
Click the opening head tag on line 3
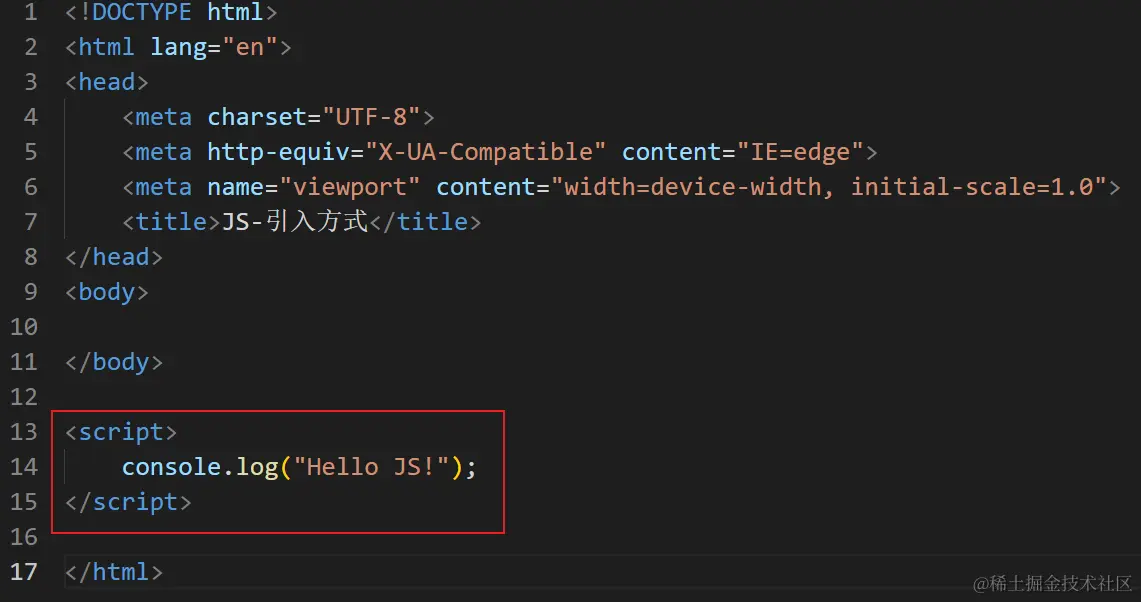point(106,82)
